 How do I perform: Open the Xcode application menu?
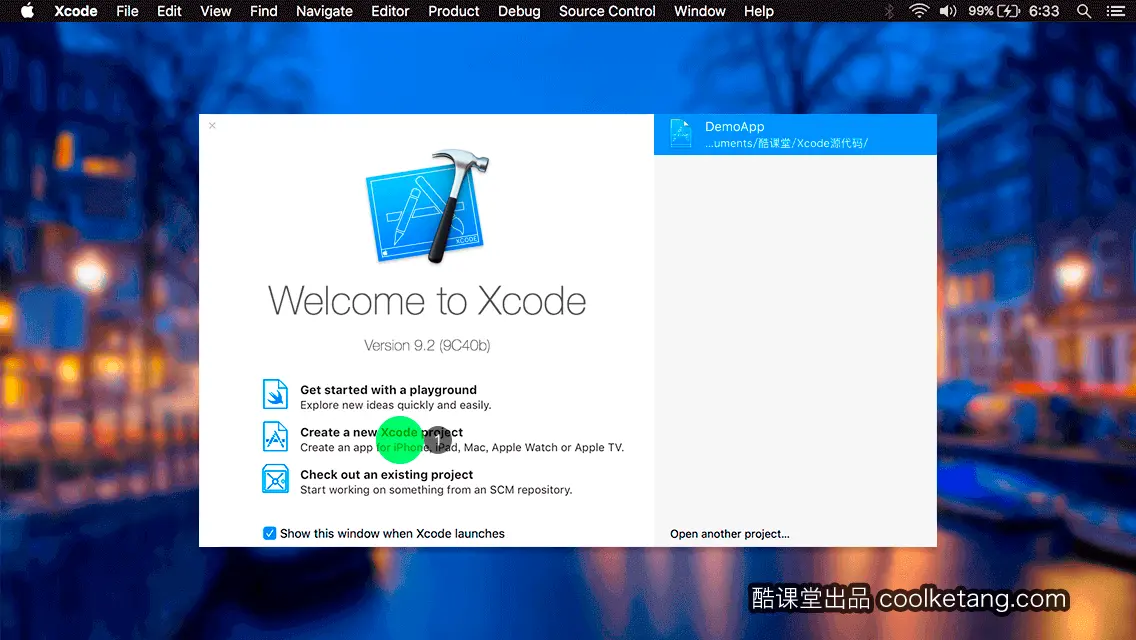[x=76, y=11]
